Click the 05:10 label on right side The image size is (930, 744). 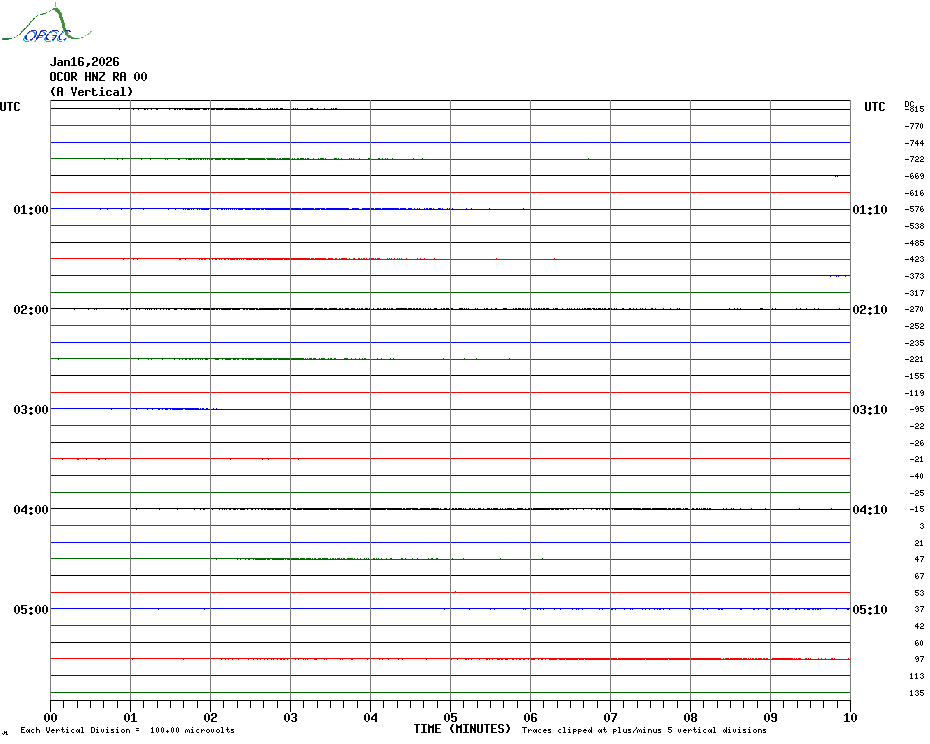tap(869, 610)
